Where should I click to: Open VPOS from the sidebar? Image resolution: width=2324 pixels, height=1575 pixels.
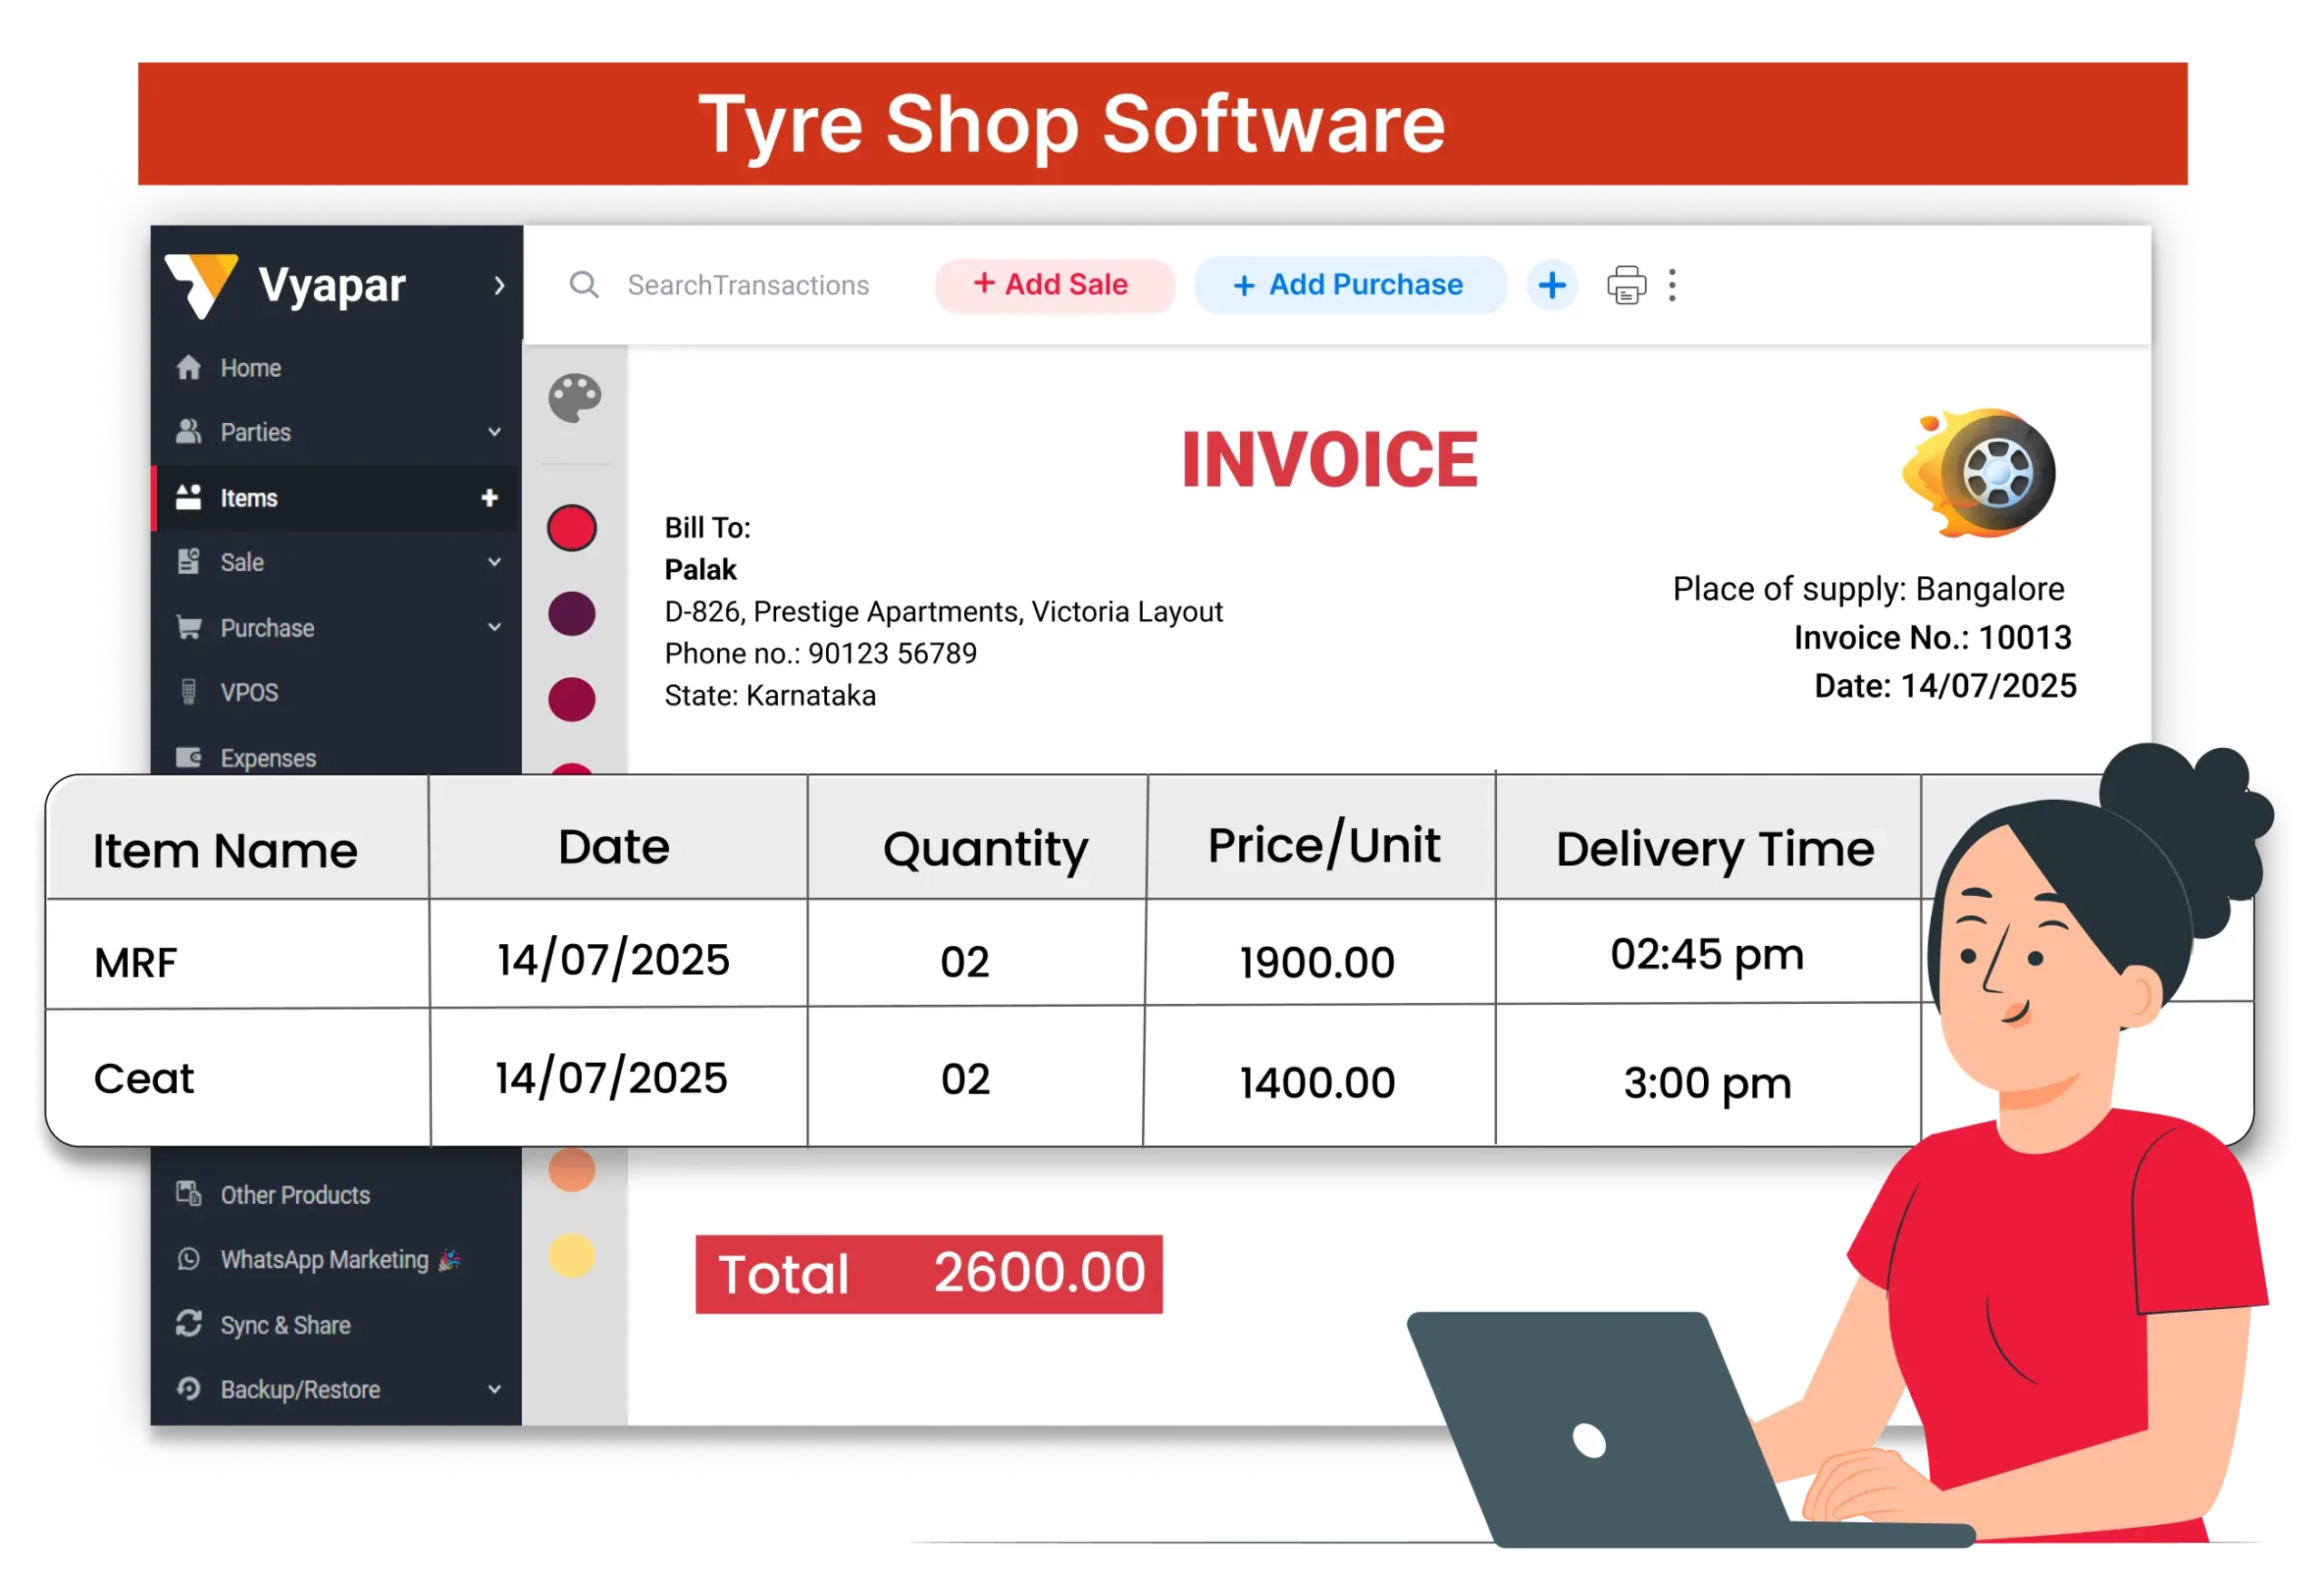[x=249, y=693]
